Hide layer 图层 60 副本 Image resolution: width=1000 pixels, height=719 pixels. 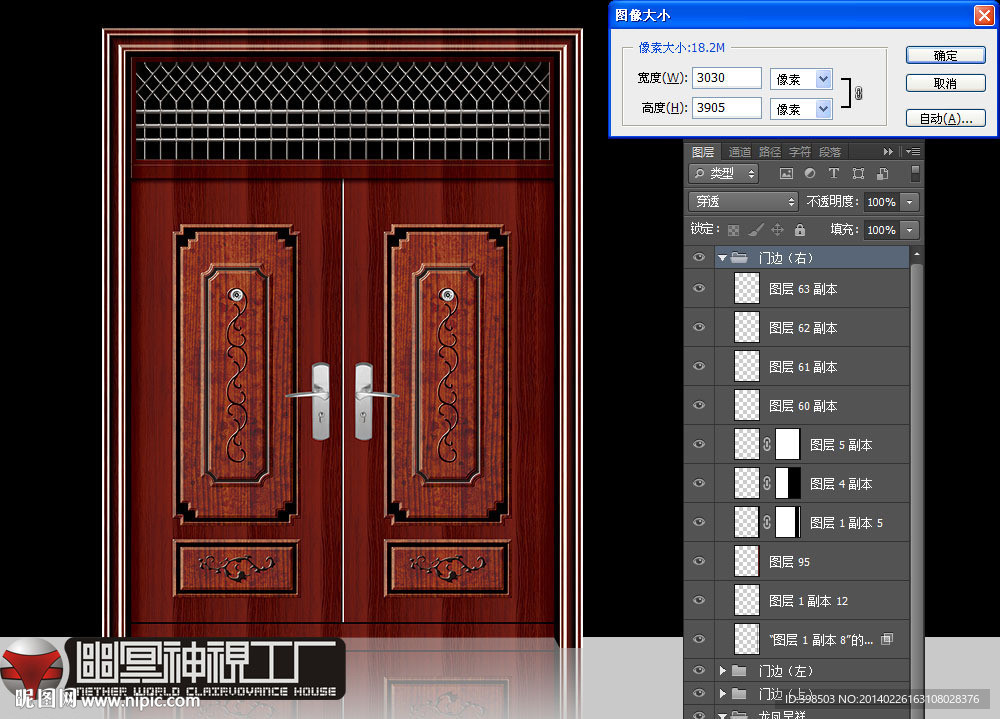pos(699,405)
